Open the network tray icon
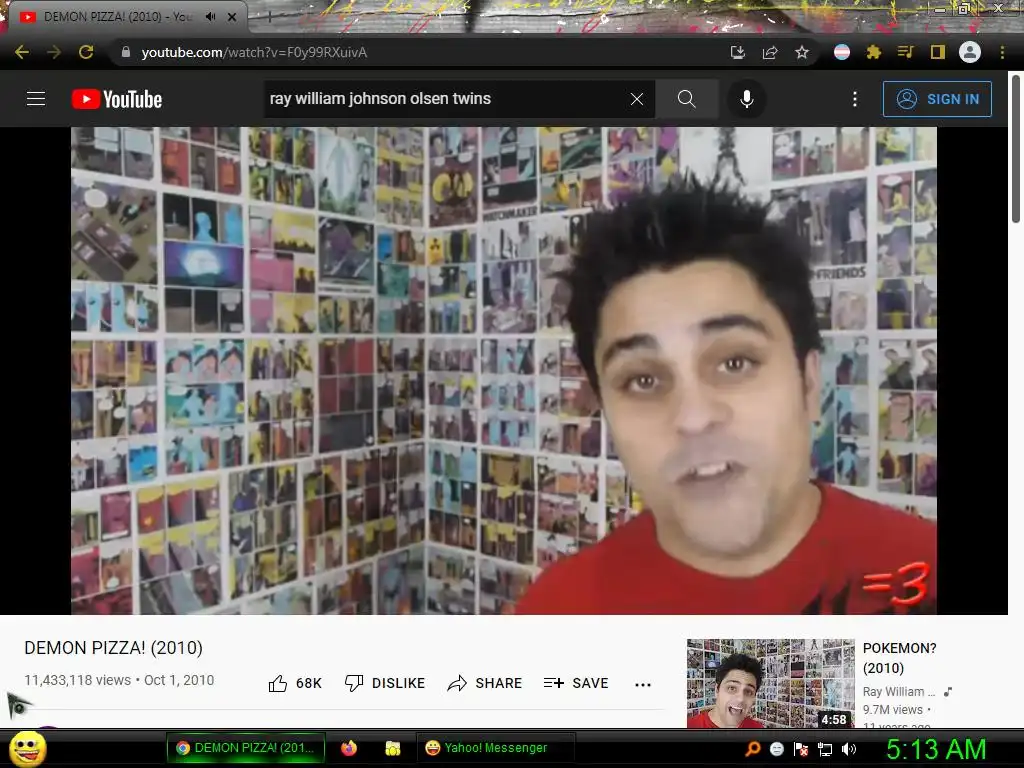The image size is (1024, 768). 825,749
